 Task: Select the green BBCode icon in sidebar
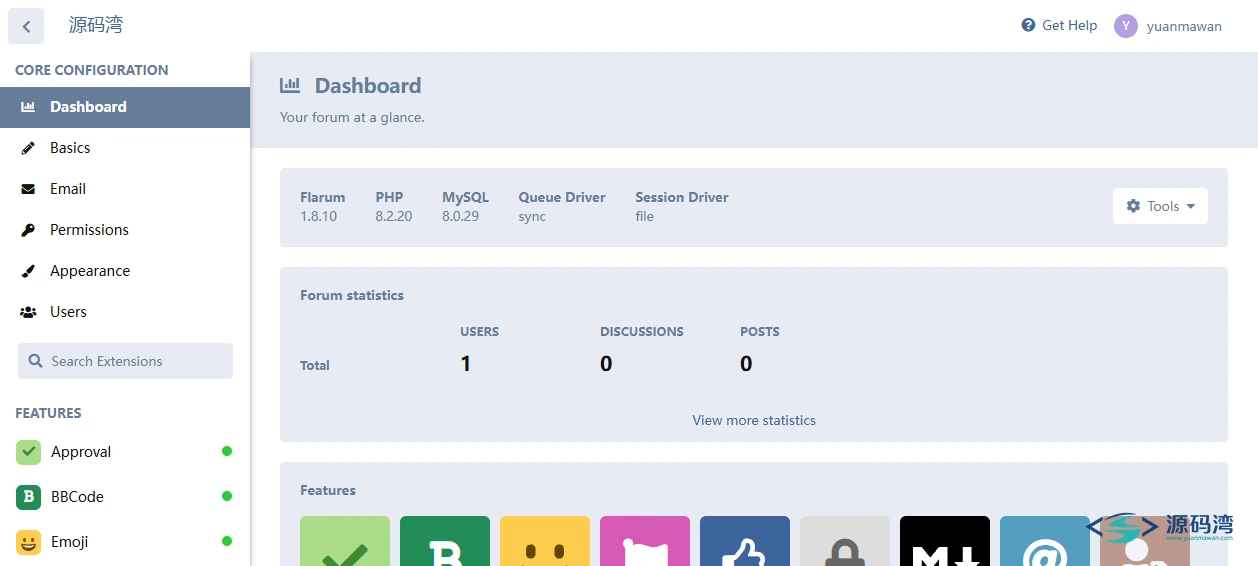[28, 497]
